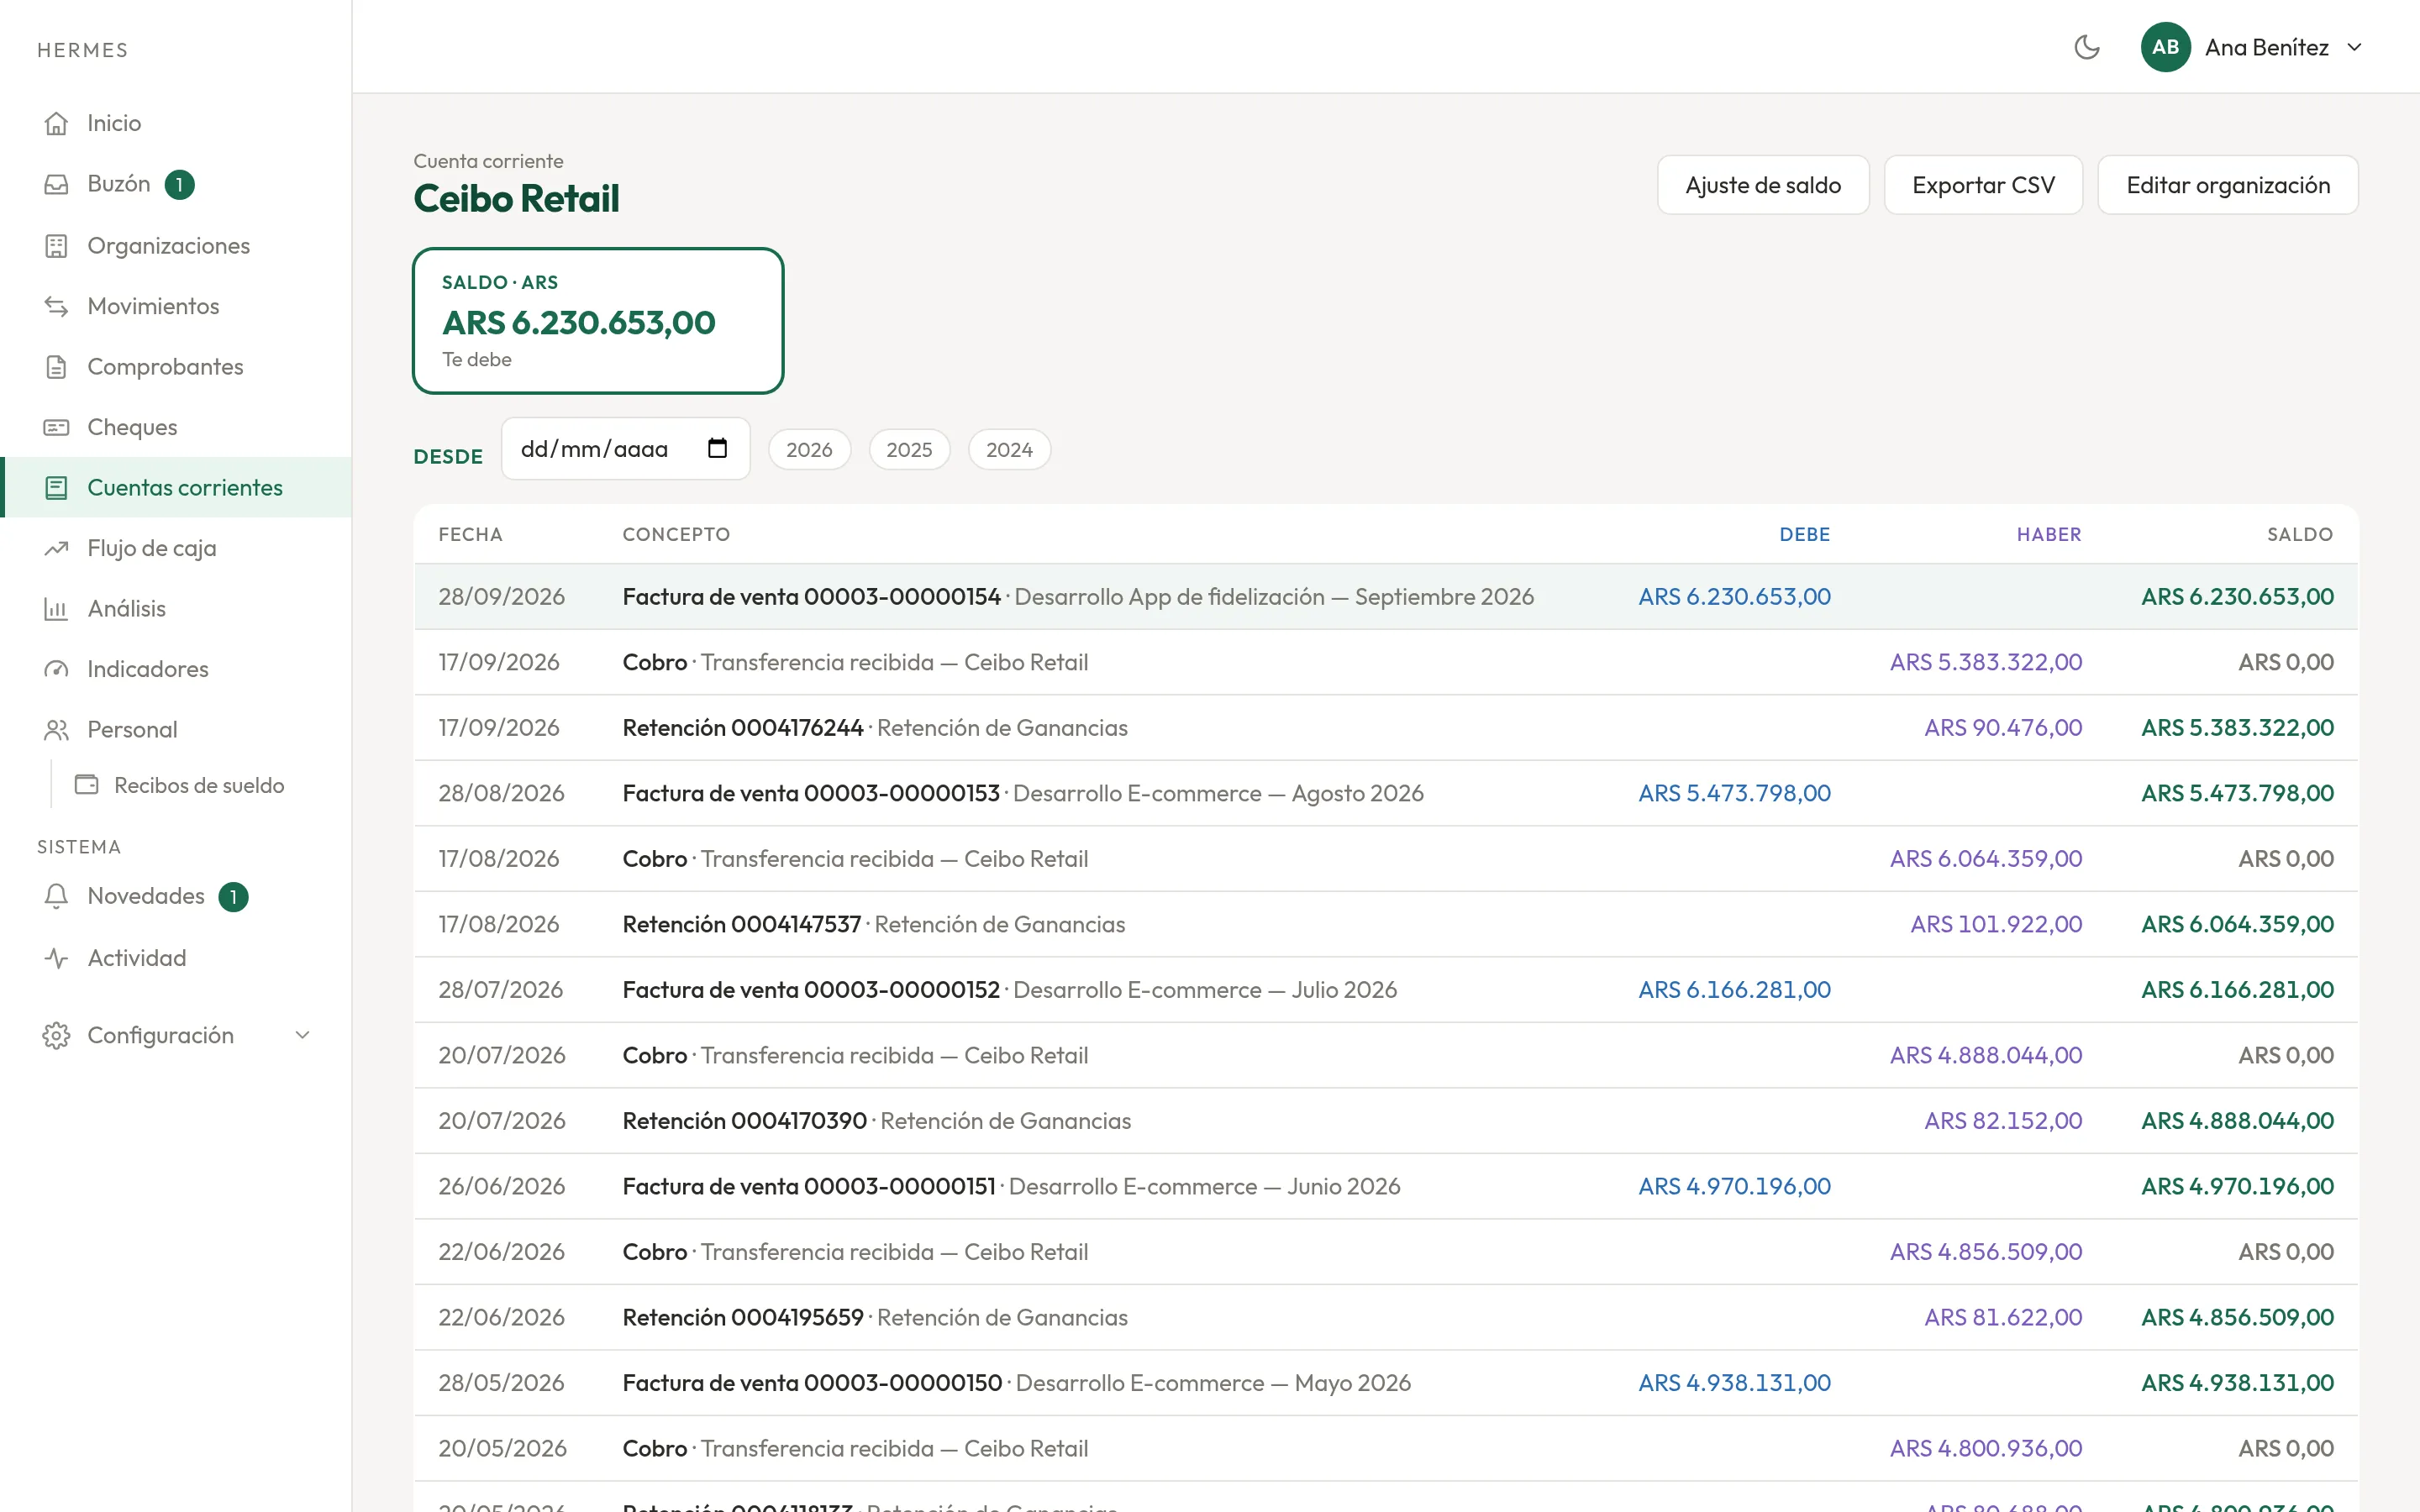Expand the Configuración section chevron

[x=302, y=1035]
